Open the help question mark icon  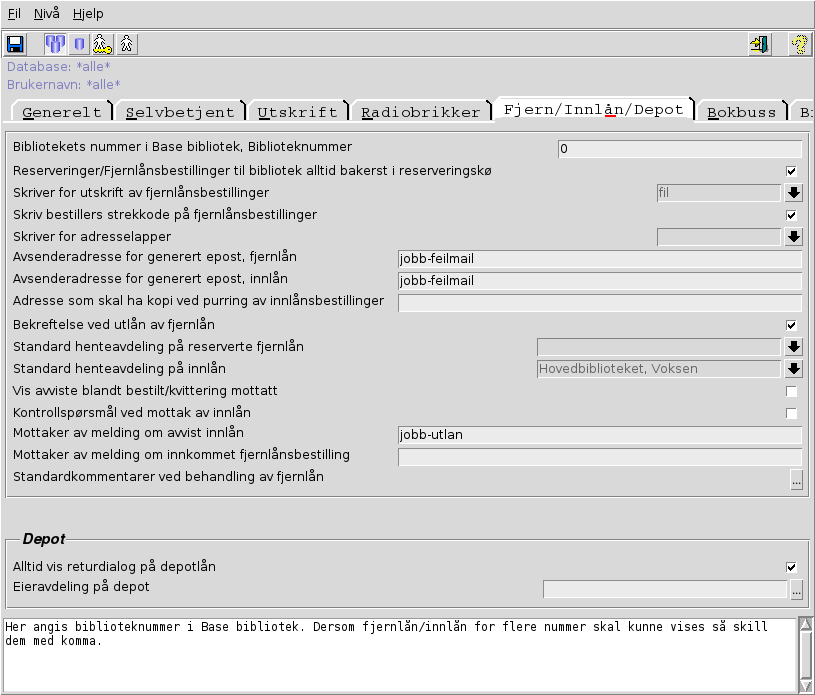pos(799,44)
